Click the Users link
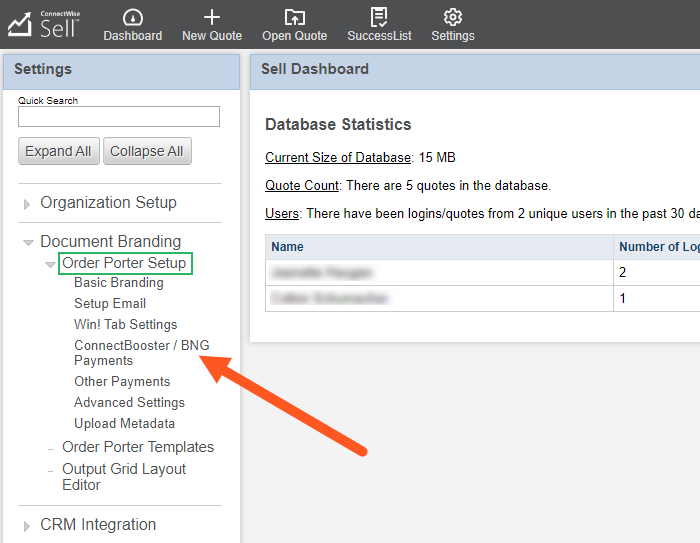 [x=282, y=214]
